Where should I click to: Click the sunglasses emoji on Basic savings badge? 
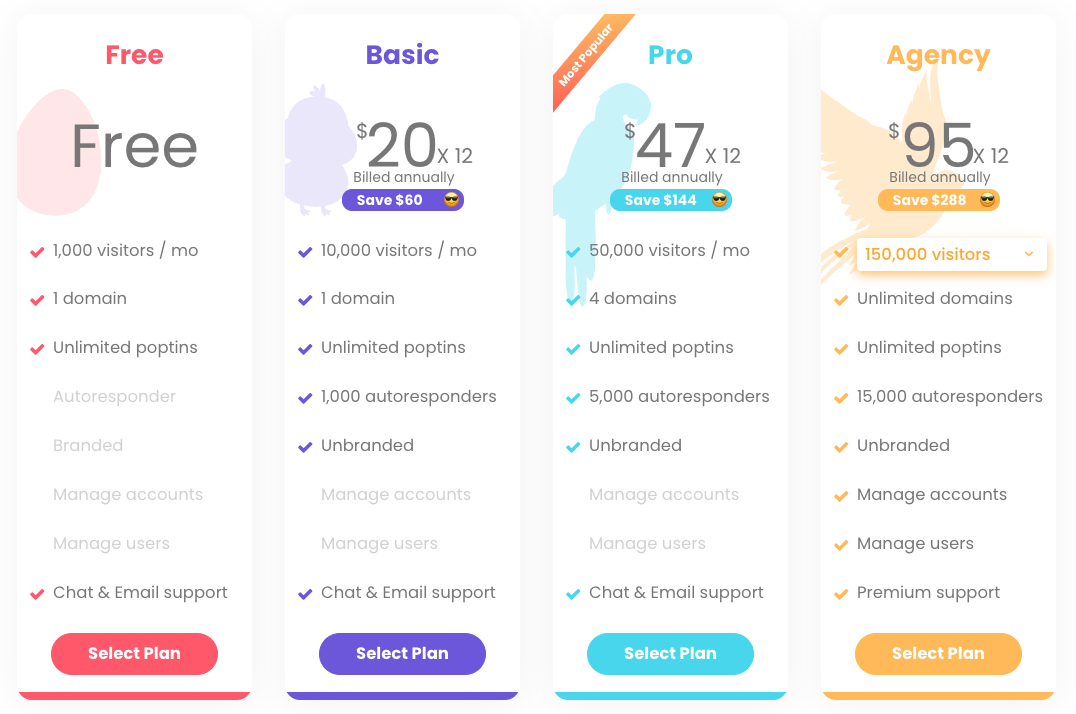452,200
